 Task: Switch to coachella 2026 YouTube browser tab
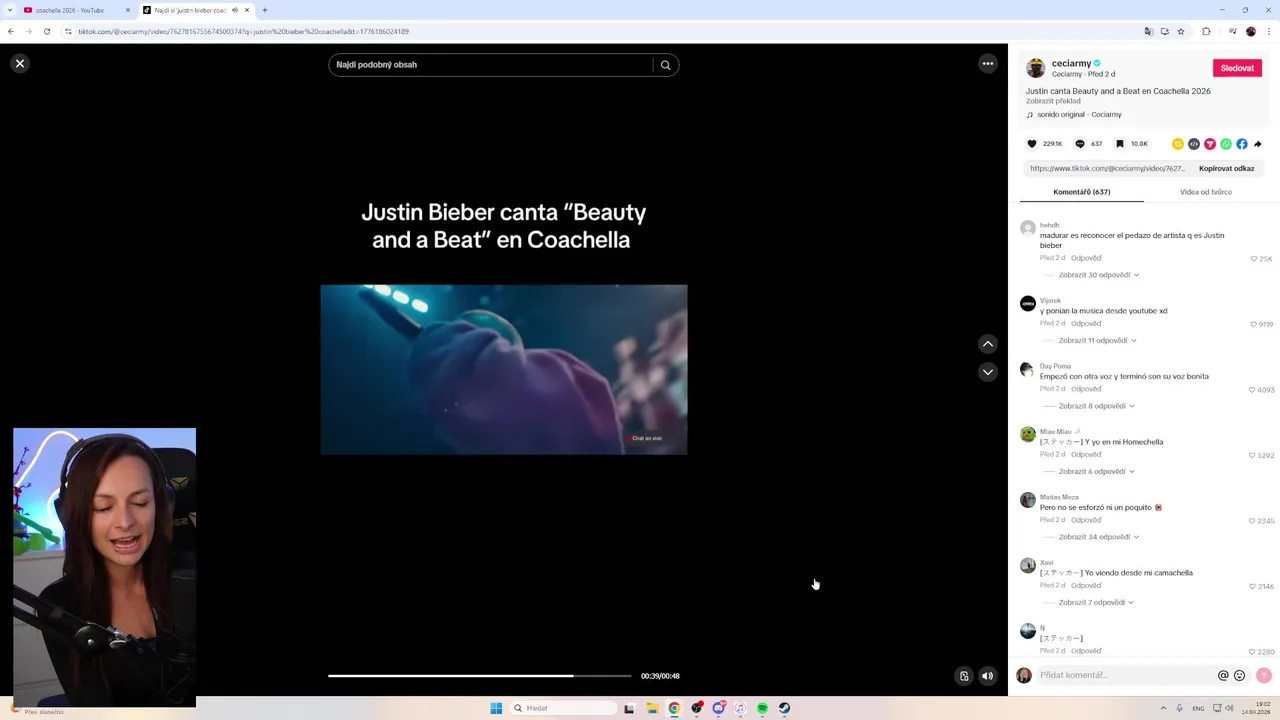[x=70, y=10]
